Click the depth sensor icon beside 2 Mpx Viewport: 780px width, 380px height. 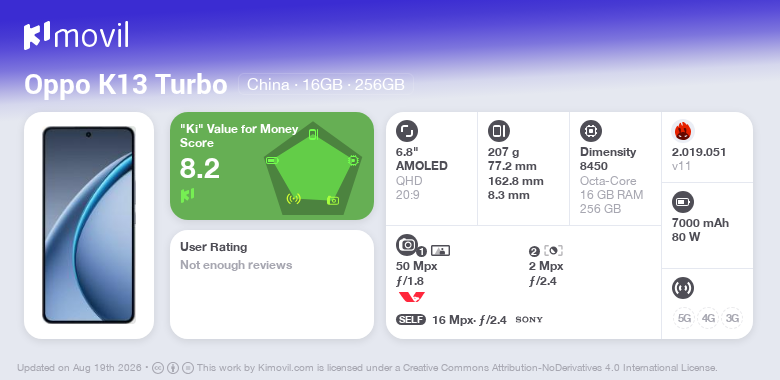553,251
